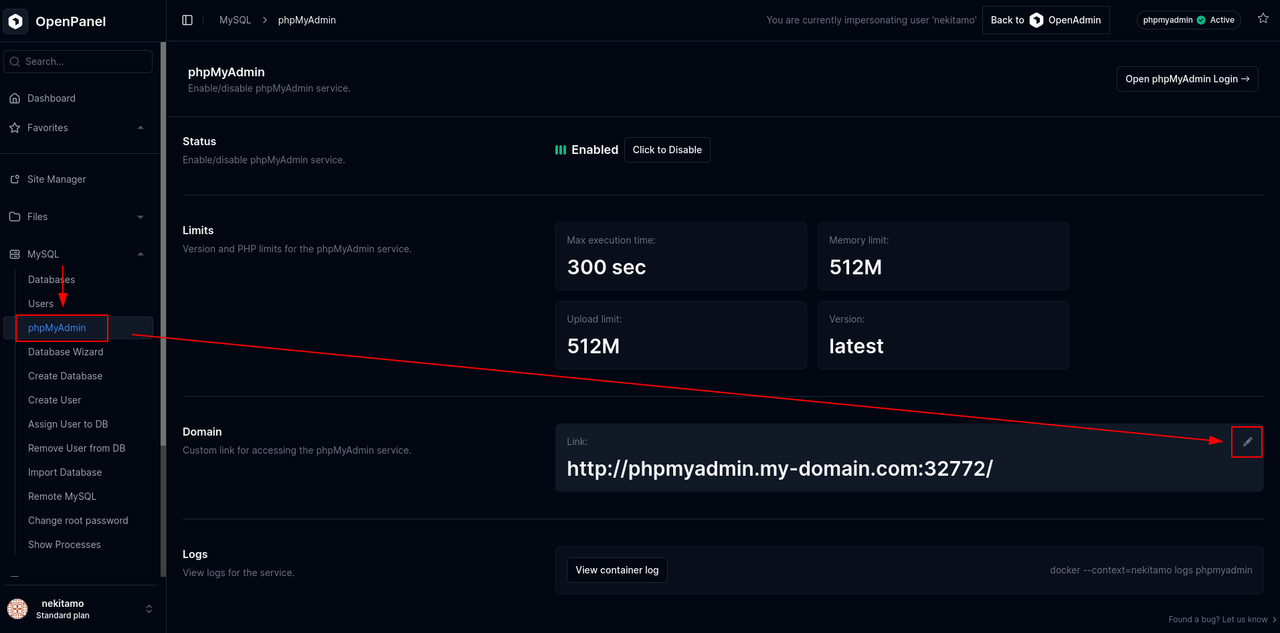Toggle the sidebar panel icon
The image size is (1280, 633).
click(x=187, y=20)
